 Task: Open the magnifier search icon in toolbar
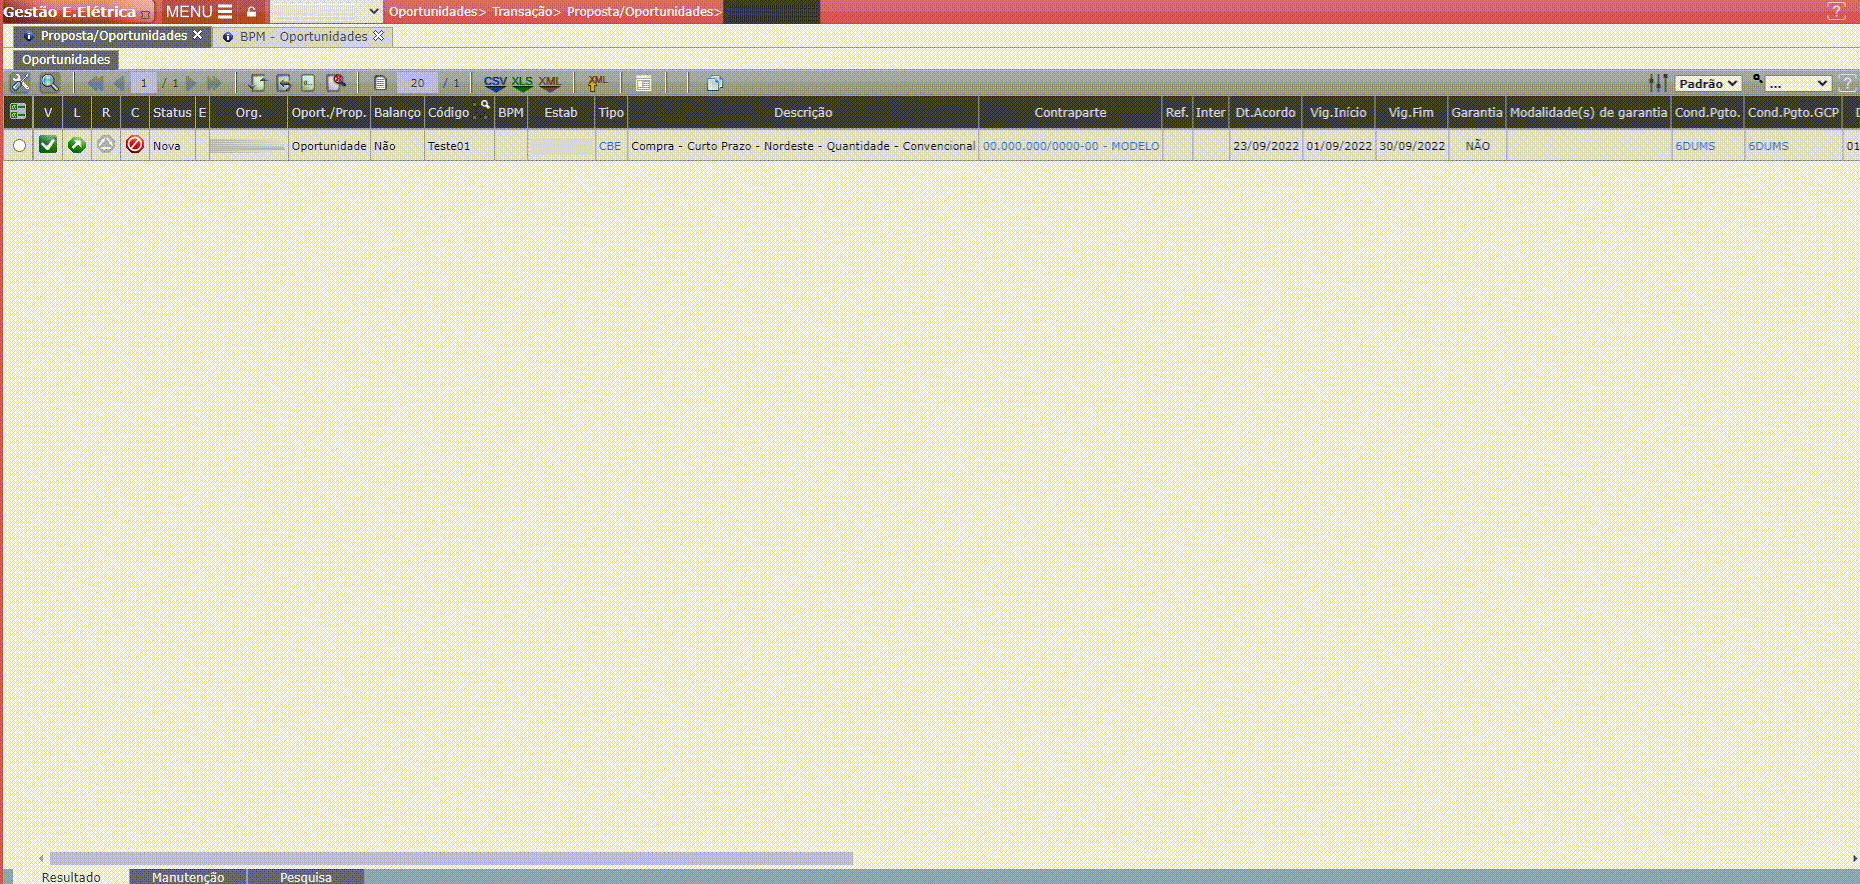49,83
